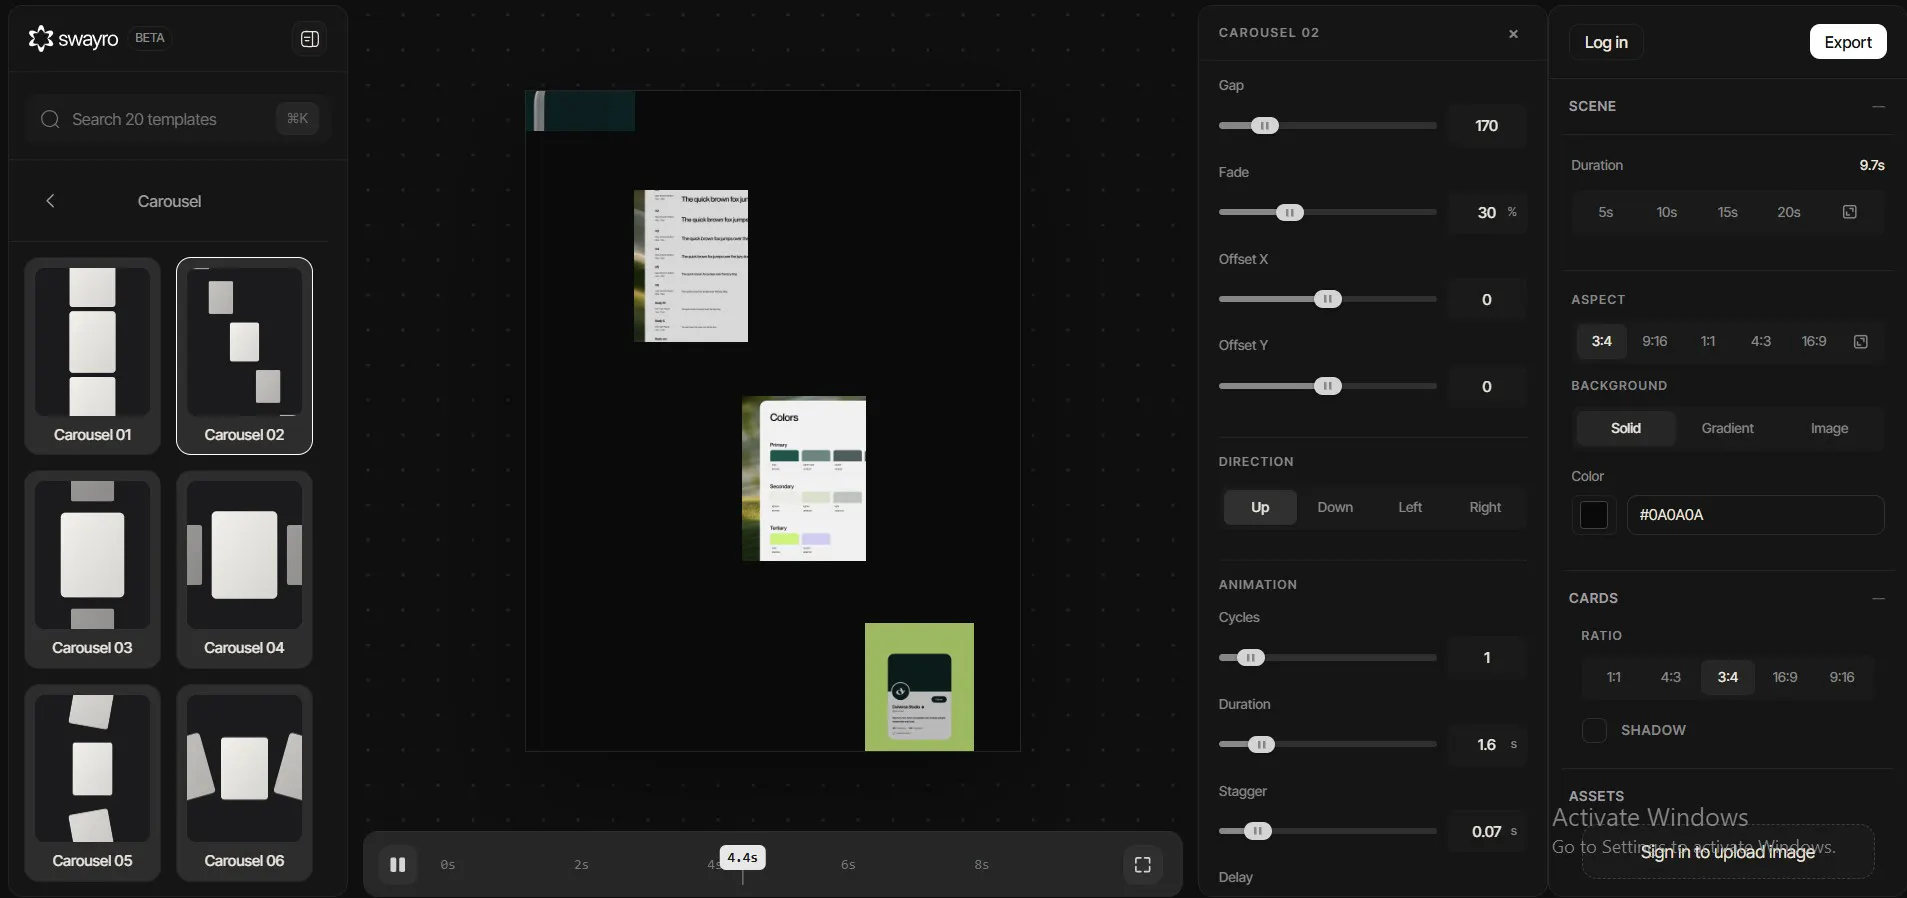1907x898 pixels.
Task: Focus the Search 20 templates field
Action: [x=178, y=119]
